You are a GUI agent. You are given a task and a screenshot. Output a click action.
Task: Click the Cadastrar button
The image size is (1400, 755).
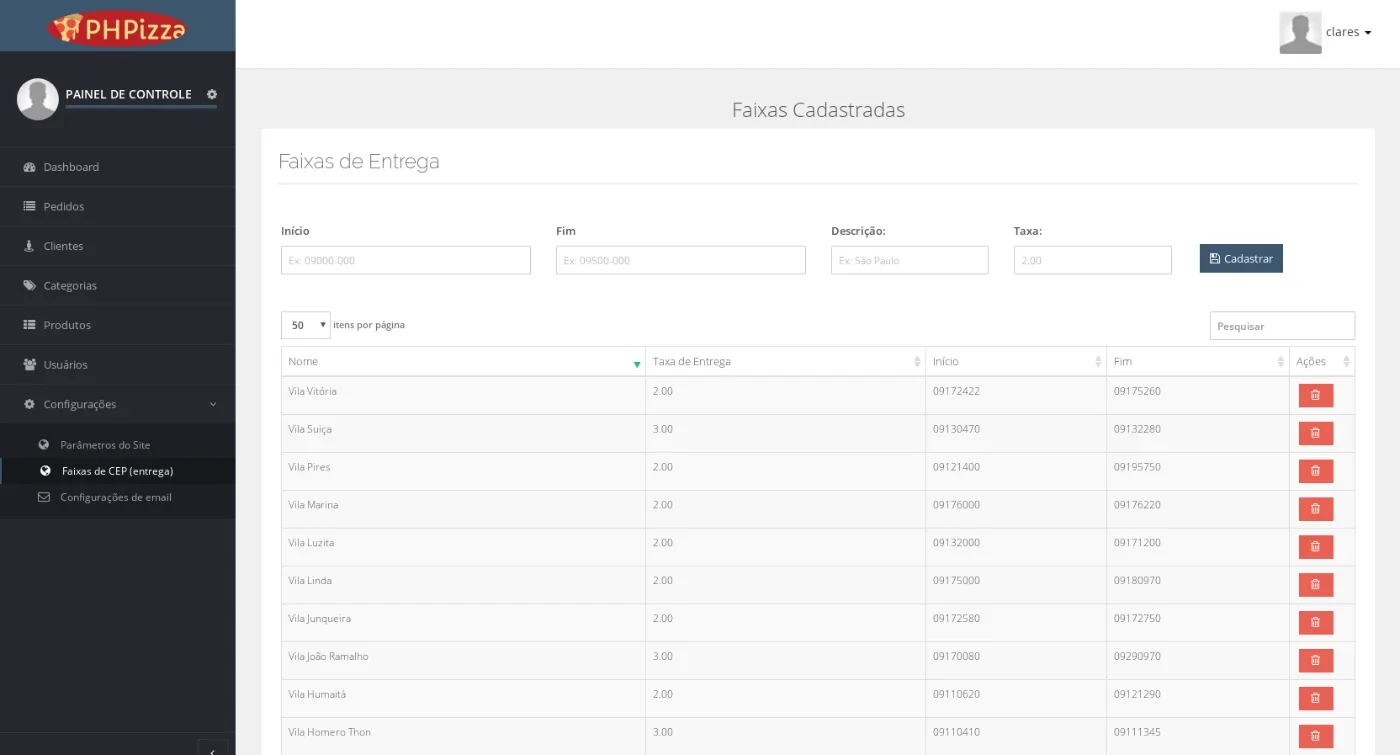(x=1241, y=258)
